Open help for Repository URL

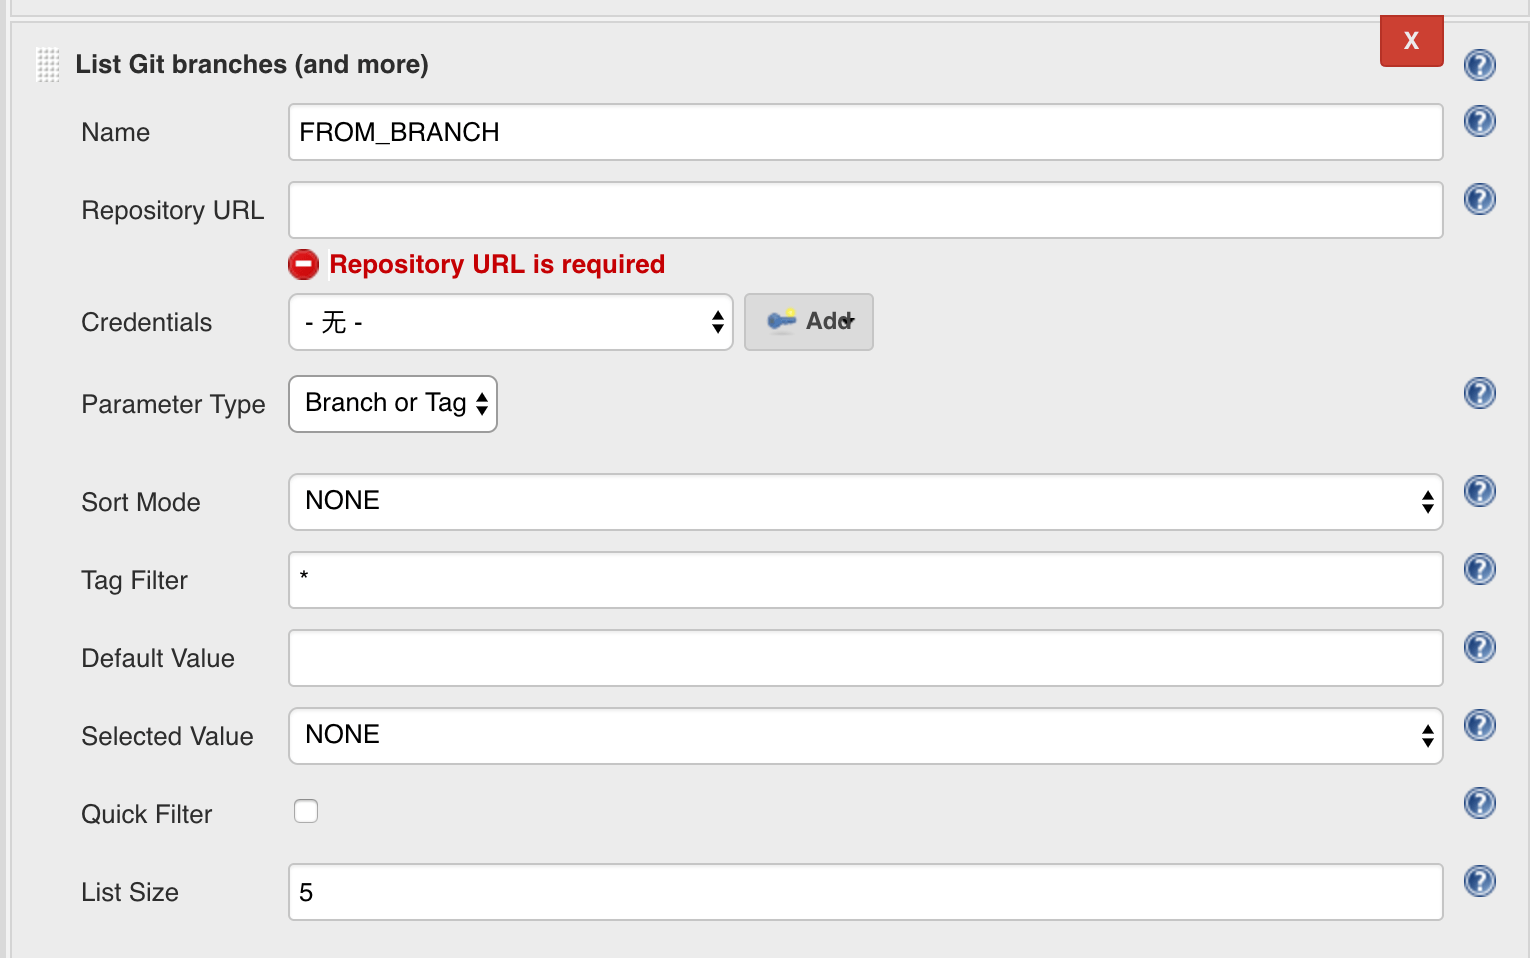[1479, 199]
